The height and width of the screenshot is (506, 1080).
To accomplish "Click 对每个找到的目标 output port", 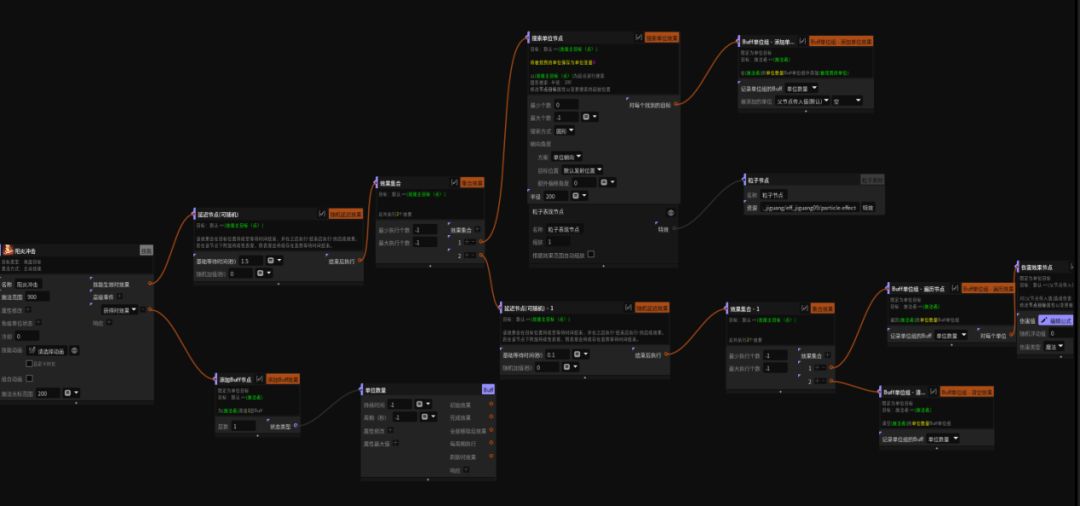I will point(678,105).
